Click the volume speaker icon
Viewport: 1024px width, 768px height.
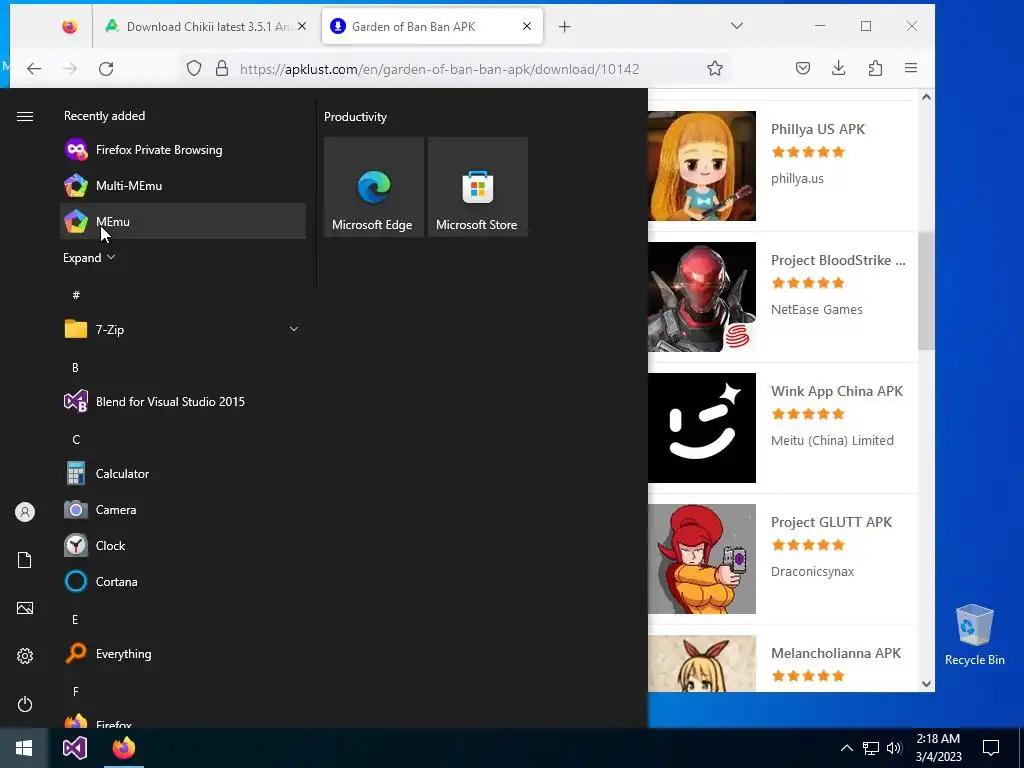pyautogui.click(x=894, y=748)
